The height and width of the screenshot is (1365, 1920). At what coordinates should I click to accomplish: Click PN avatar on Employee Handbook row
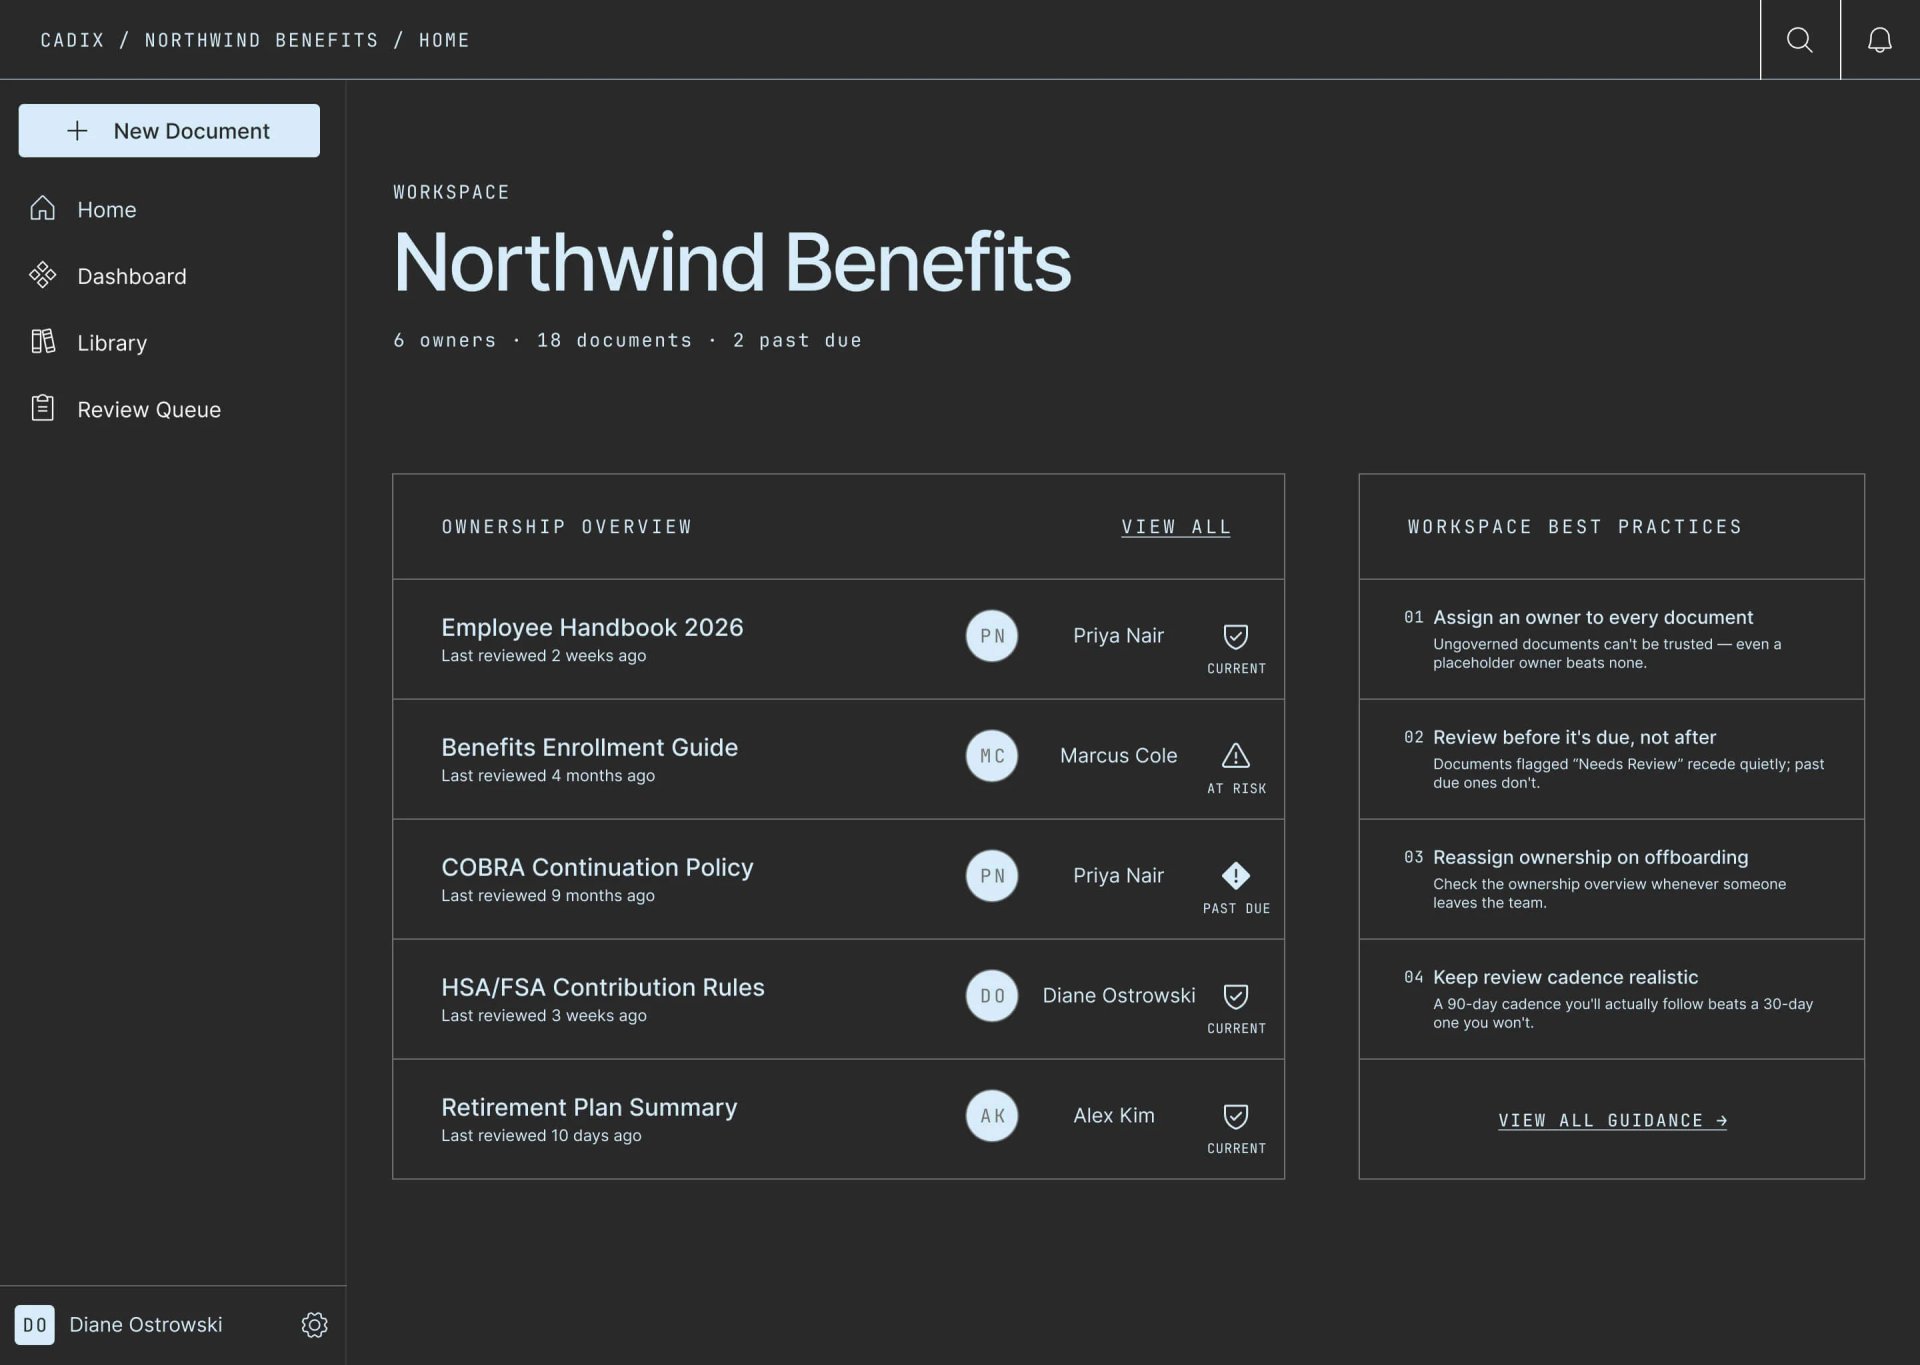(x=992, y=636)
